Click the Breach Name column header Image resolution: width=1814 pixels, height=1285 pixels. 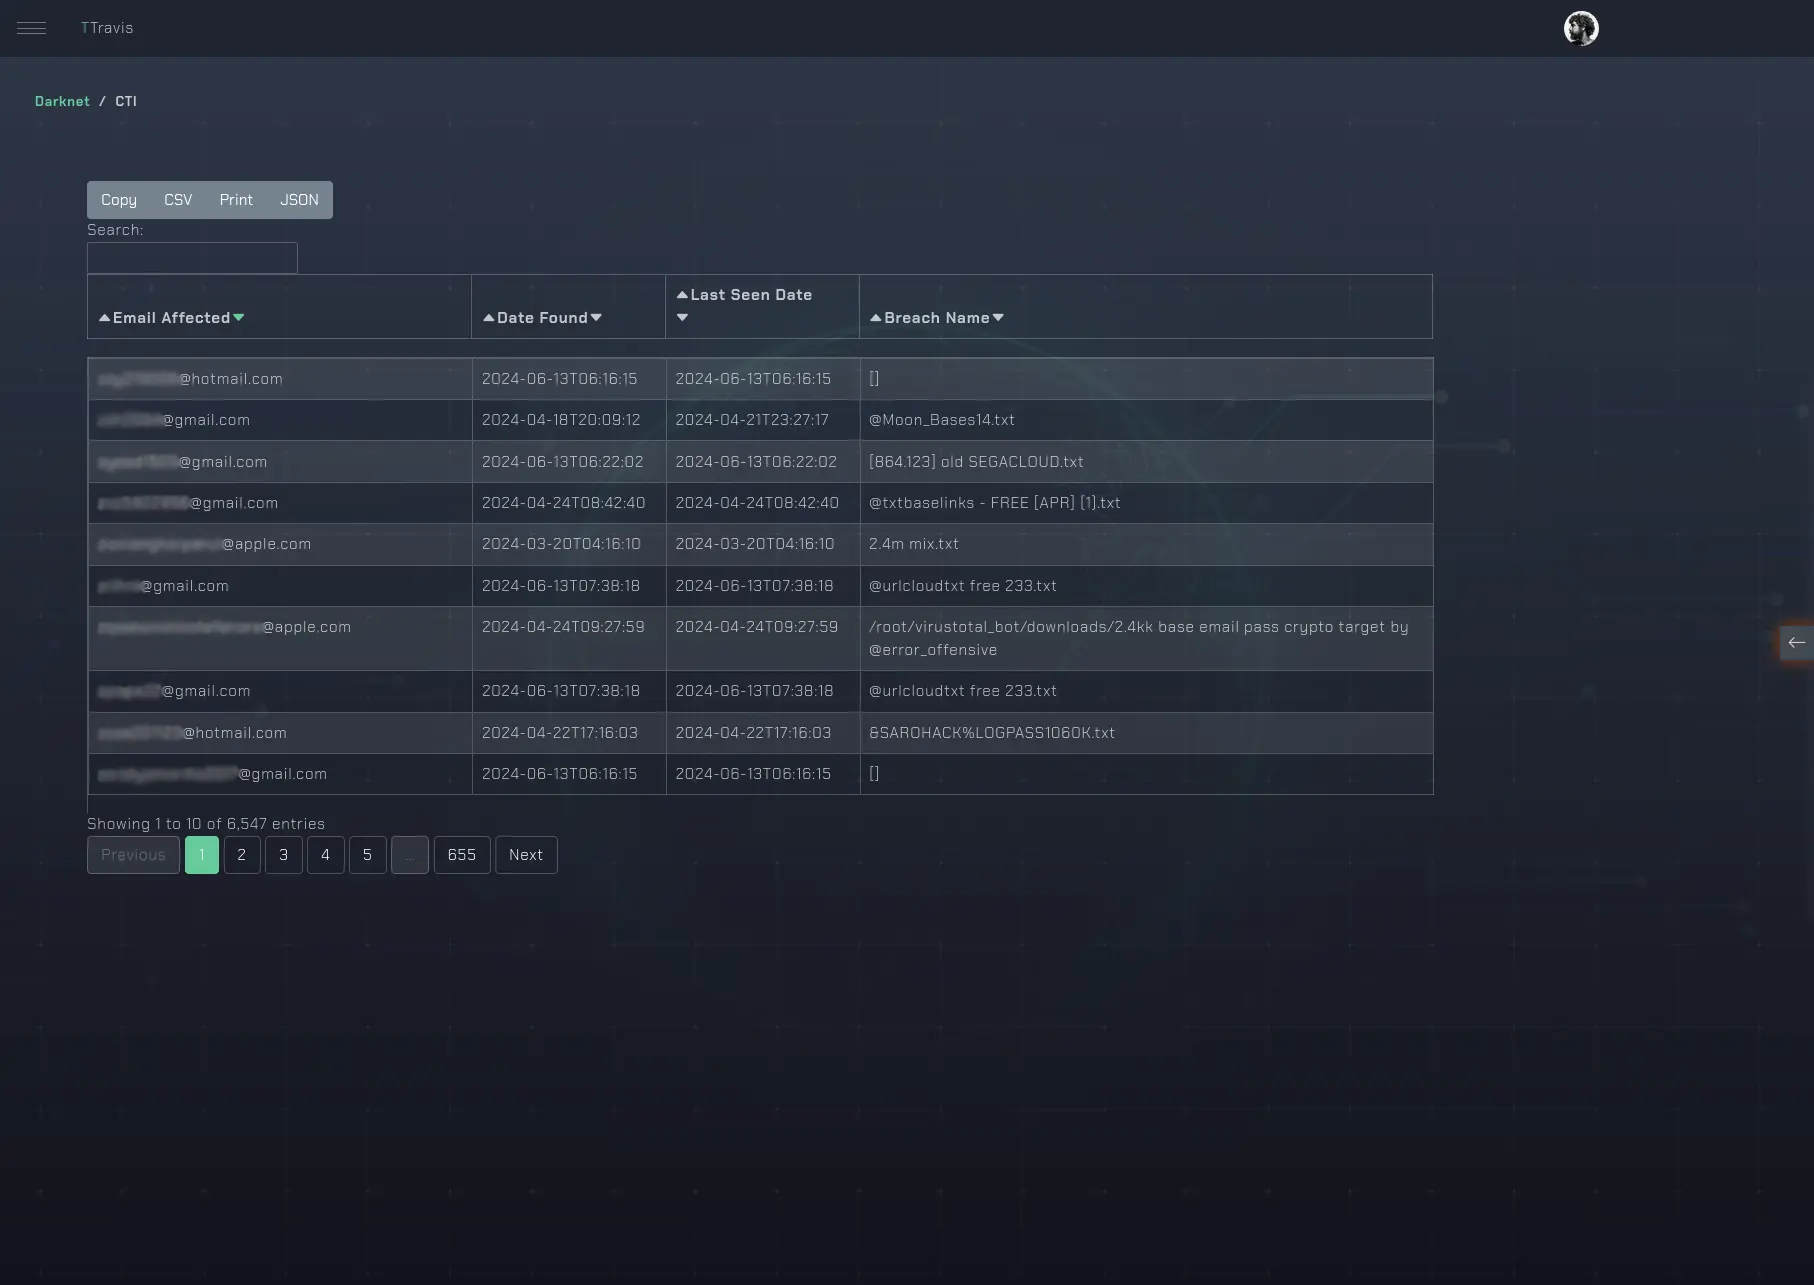tap(1146, 306)
